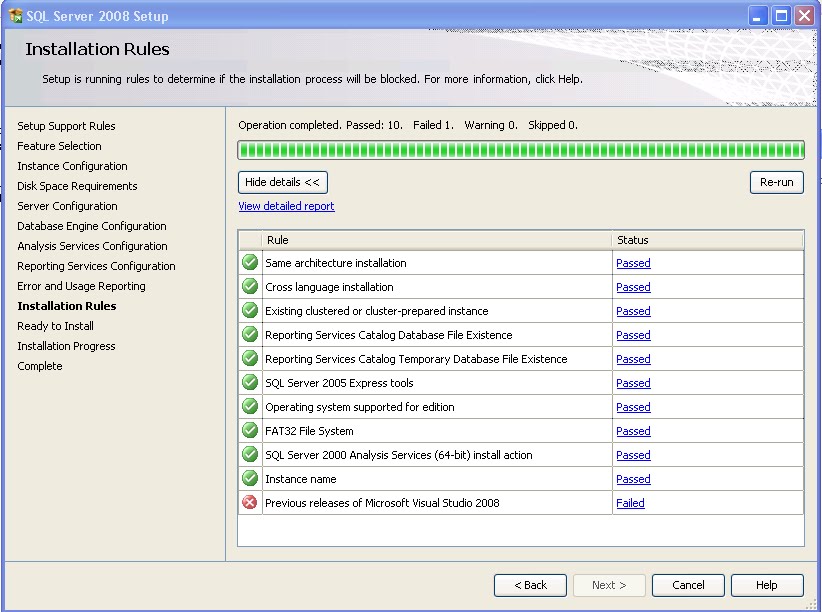Screen dimensions: 822x612
Task: Click rule text Operating system supported for edition
Action: [x=360, y=407]
